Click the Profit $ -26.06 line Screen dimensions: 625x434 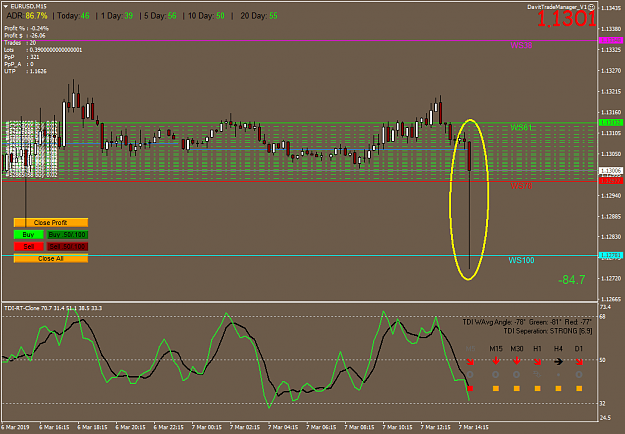[25, 35]
